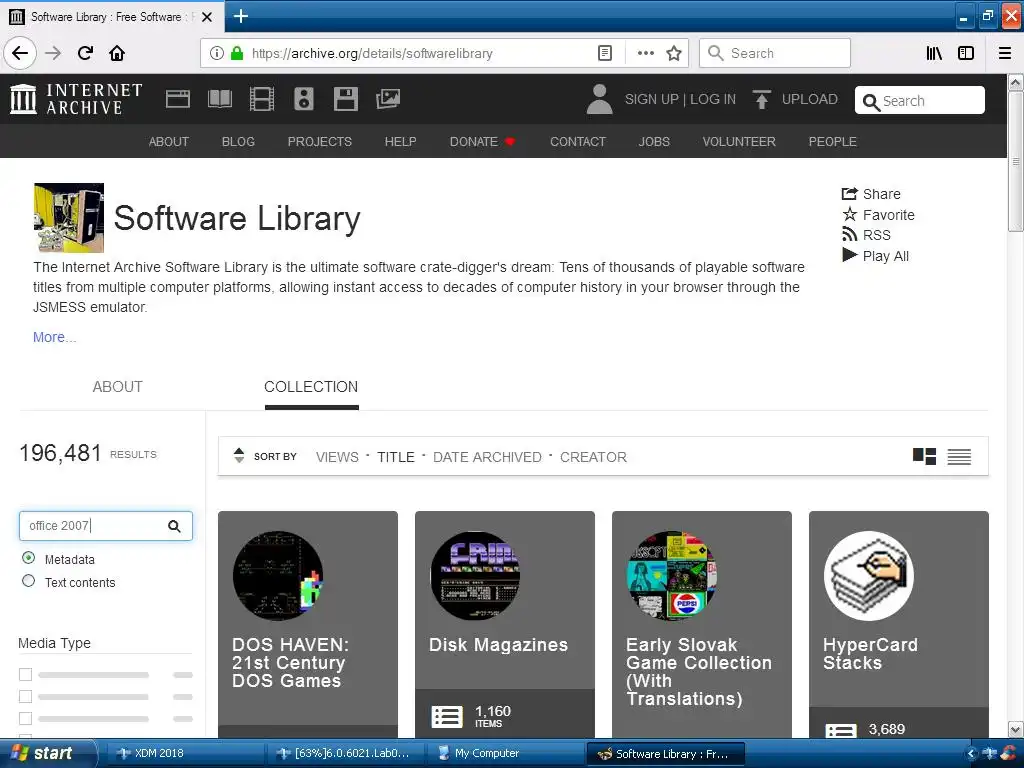Viewport: 1024px width, 768px height.
Task: Click the archive.org address bar URL
Action: point(372,54)
